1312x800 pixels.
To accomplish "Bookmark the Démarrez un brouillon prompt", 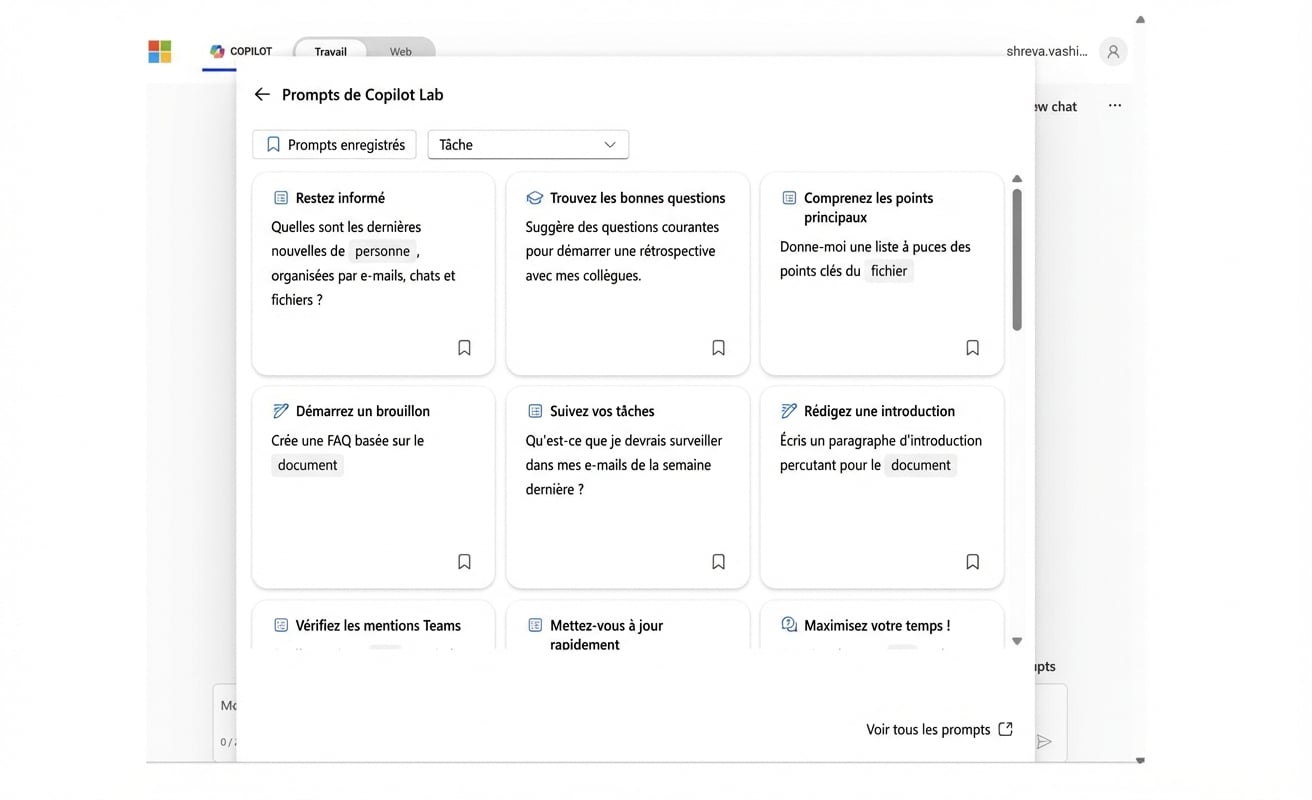I will point(464,562).
